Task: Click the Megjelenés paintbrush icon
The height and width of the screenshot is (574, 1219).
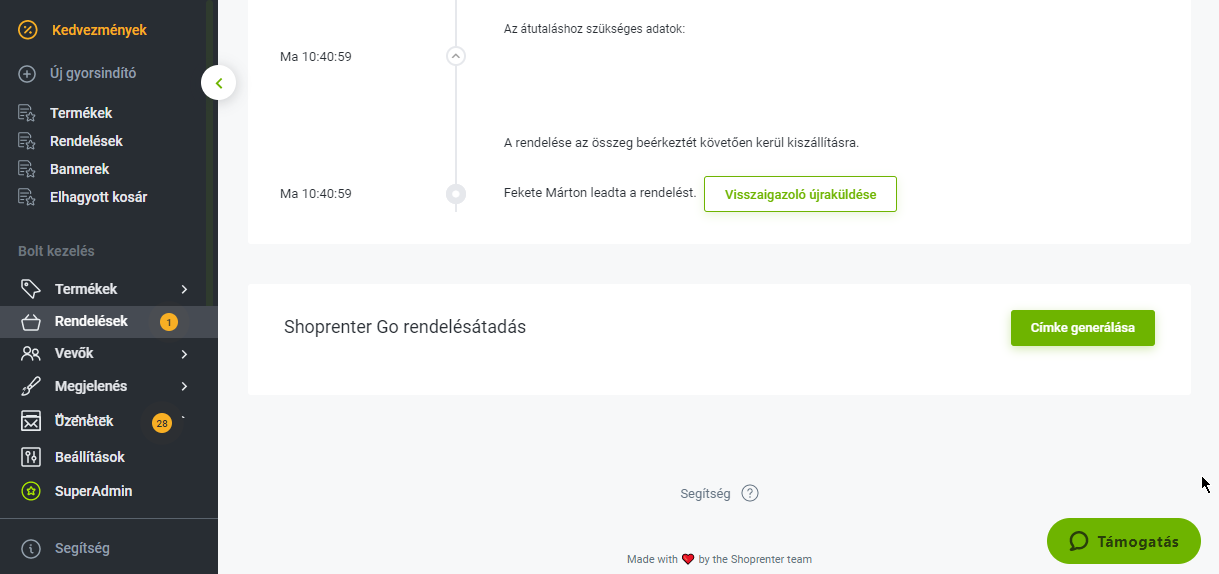Action: (31, 386)
